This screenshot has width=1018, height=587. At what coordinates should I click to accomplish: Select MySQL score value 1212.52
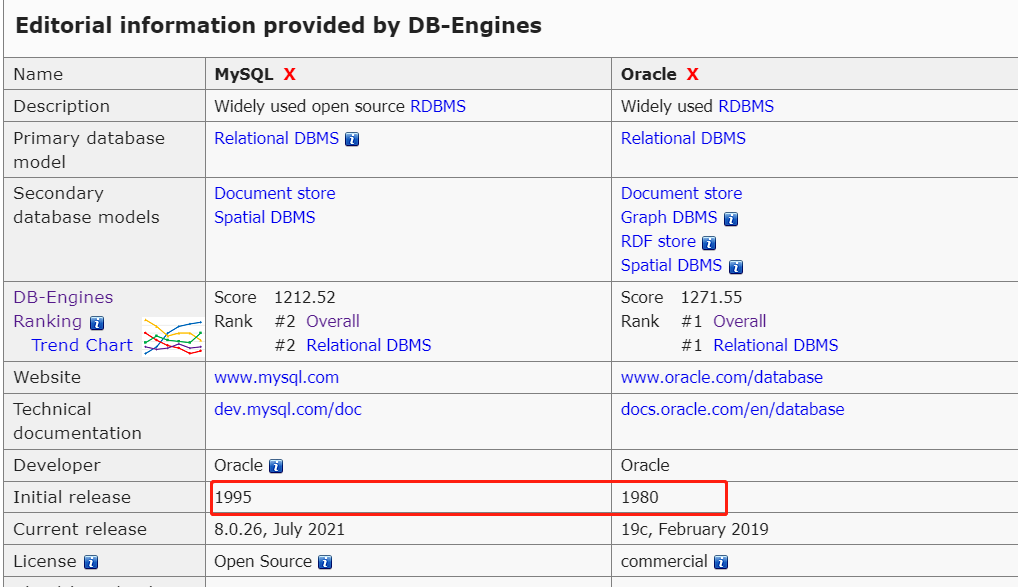304,297
